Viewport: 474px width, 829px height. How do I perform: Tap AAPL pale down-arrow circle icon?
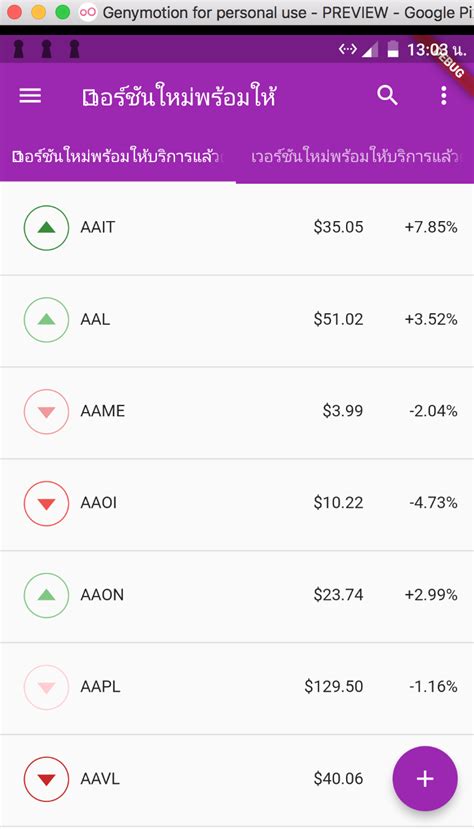coord(47,687)
